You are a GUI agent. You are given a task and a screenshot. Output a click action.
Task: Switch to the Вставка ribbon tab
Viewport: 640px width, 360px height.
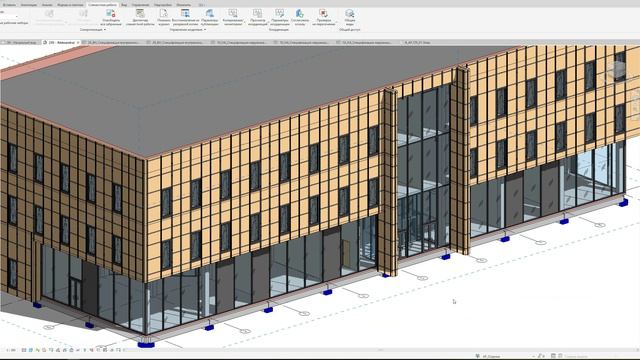[x=9, y=5]
